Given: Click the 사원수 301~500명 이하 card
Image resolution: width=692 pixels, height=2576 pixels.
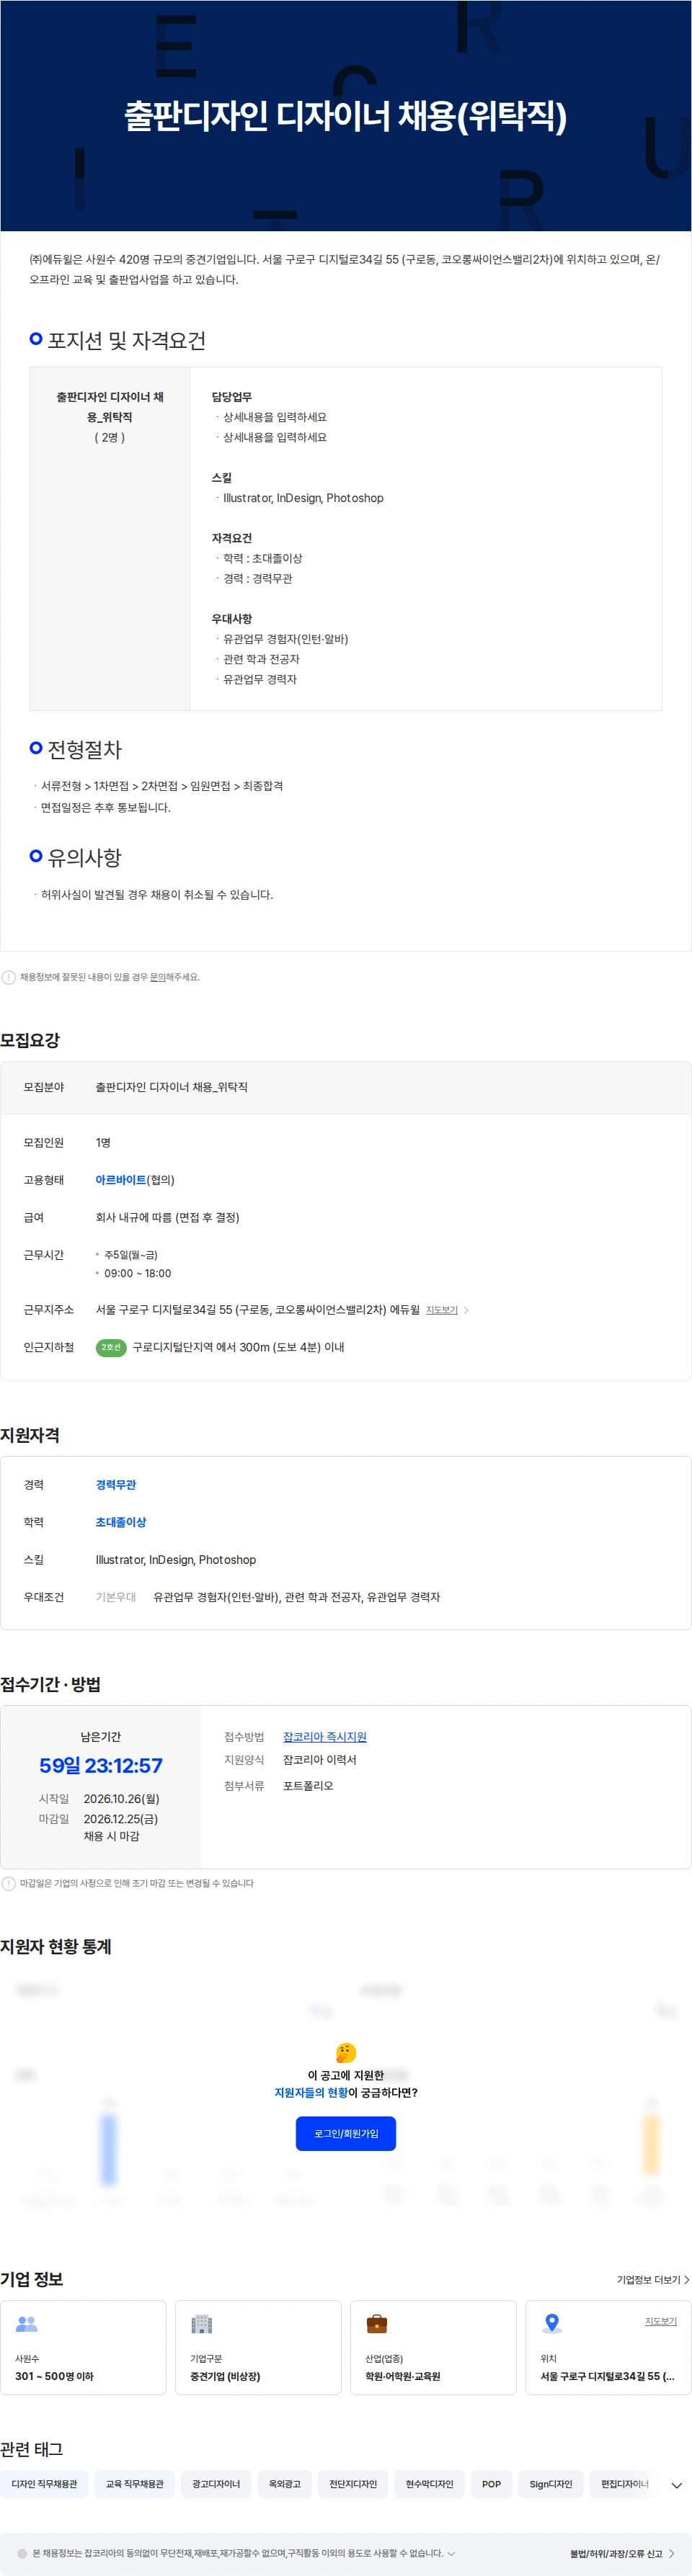Looking at the screenshot, I should tap(83, 2347).
